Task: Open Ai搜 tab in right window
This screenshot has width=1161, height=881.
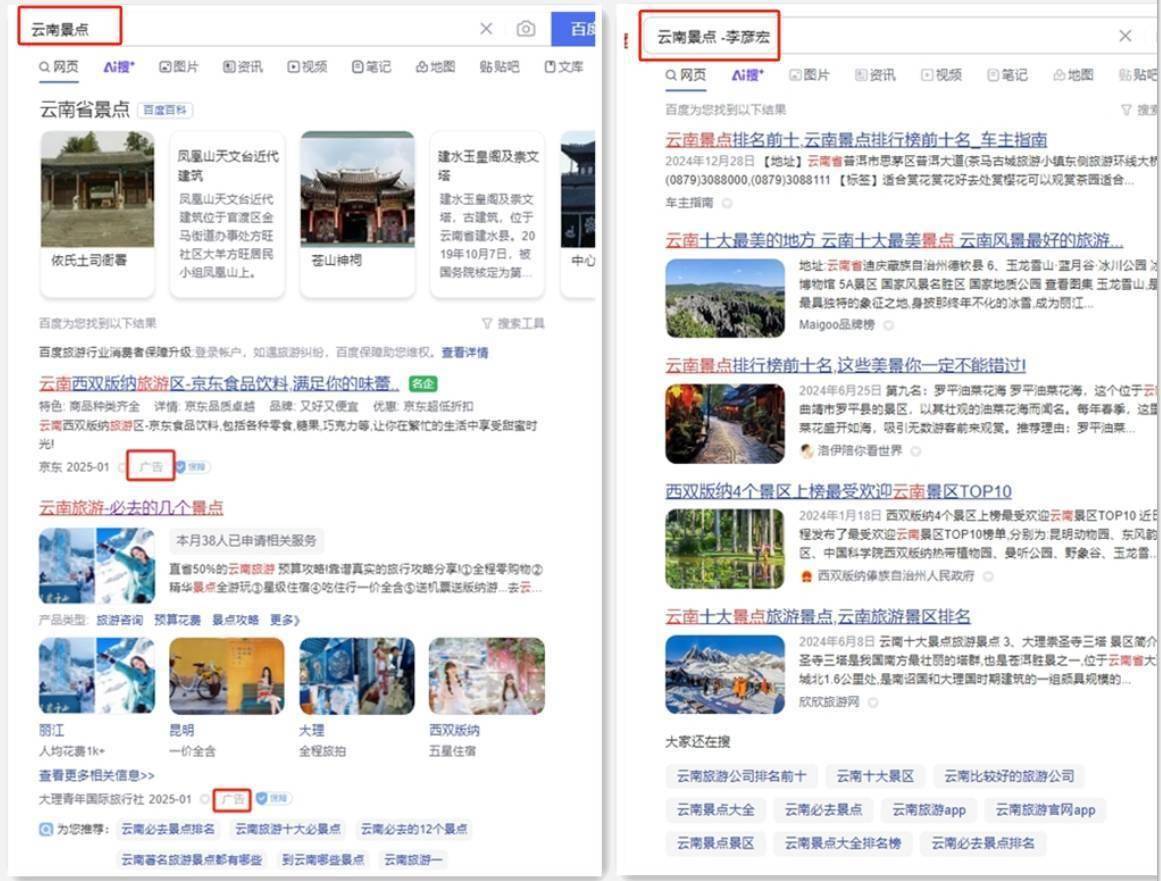Action: click(x=746, y=75)
